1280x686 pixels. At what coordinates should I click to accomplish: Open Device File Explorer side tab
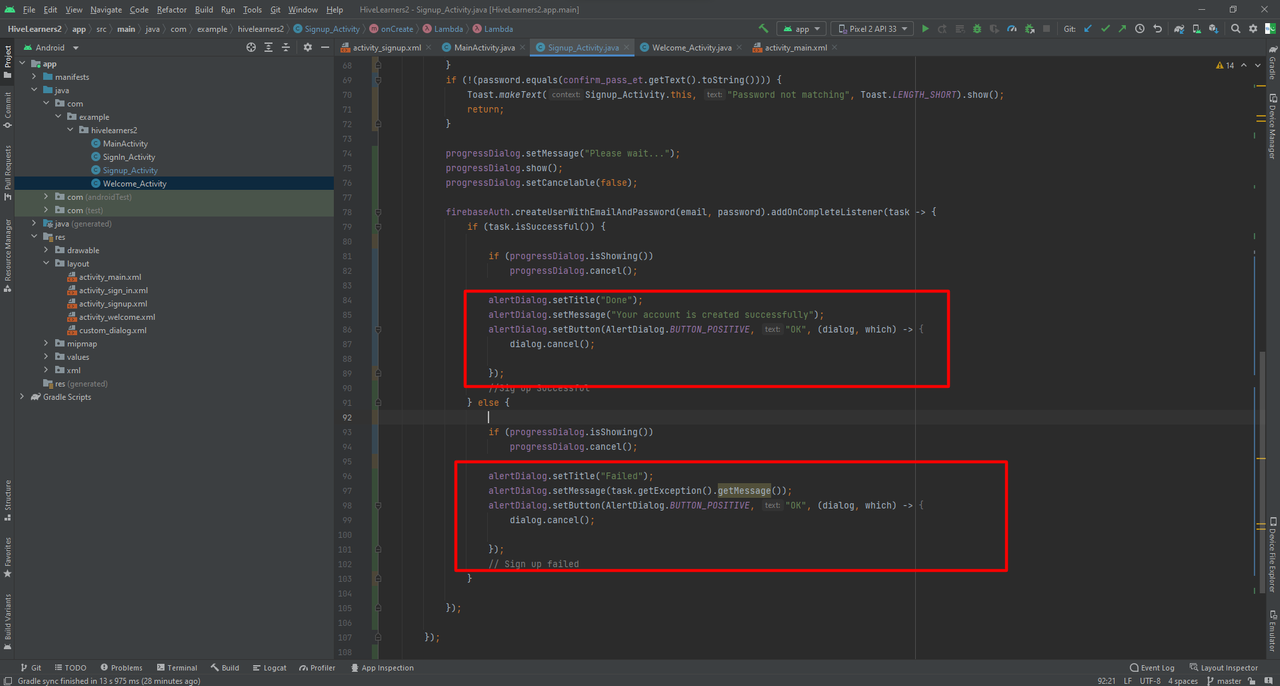pyautogui.click(x=1272, y=555)
